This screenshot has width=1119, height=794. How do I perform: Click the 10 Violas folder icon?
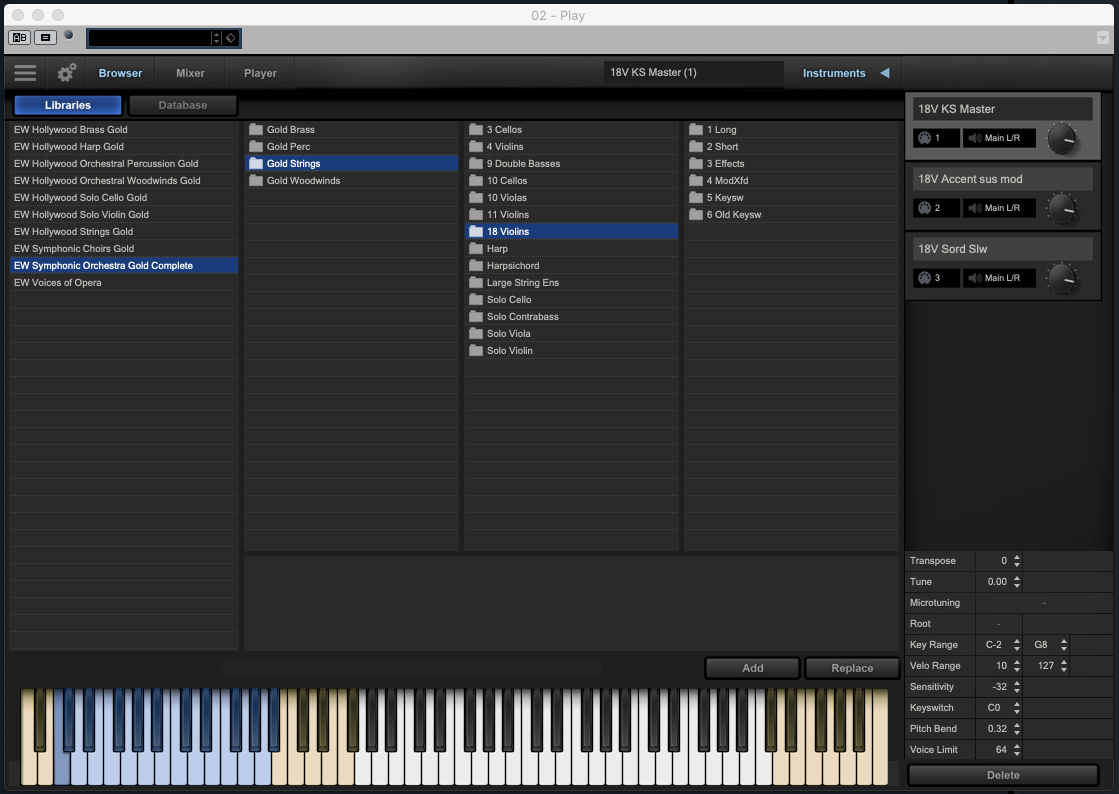(x=476, y=198)
